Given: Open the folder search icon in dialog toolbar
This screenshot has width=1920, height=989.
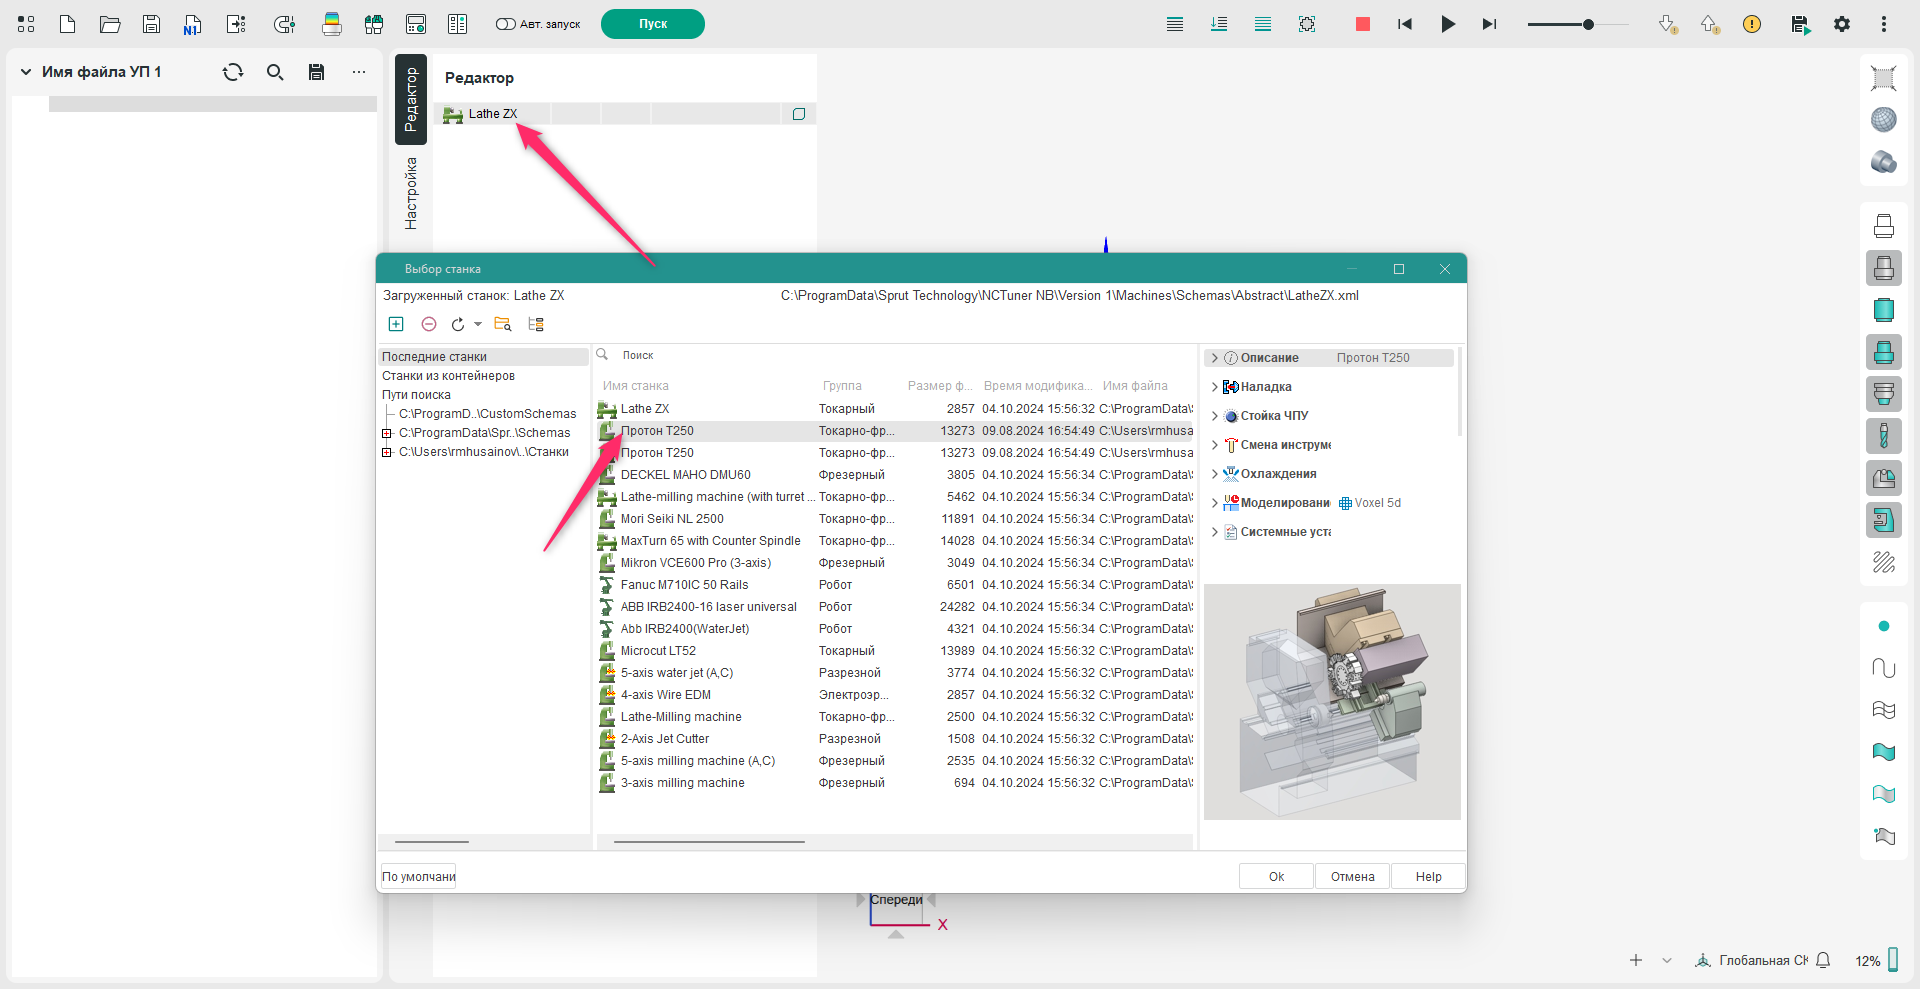Looking at the screenshot, I should [503, 324].
